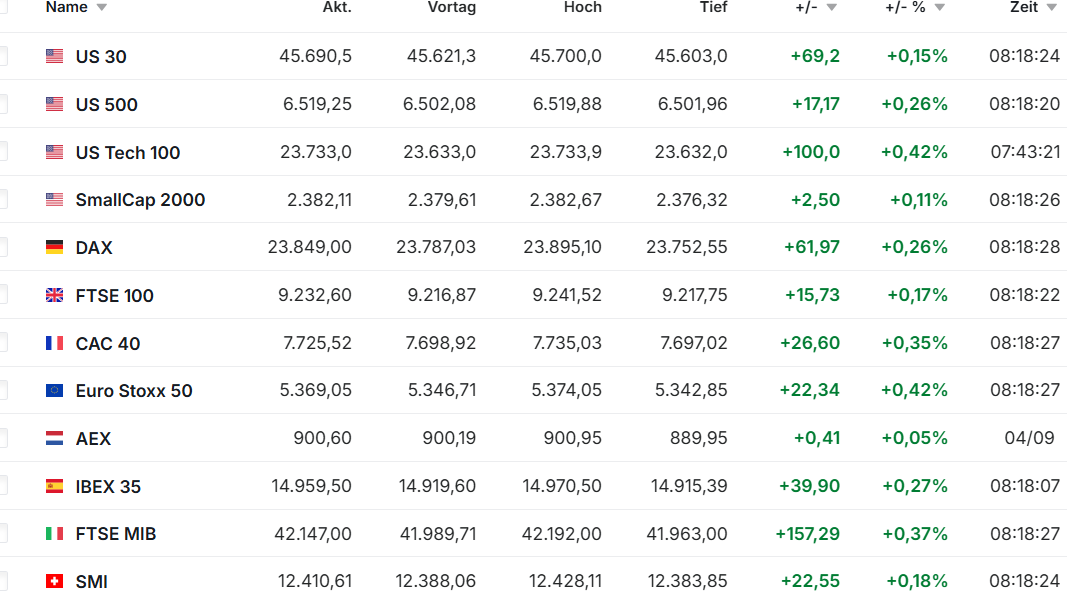
Task: Click the +/- column sort arrow
Action: click(x=832, y=8)
